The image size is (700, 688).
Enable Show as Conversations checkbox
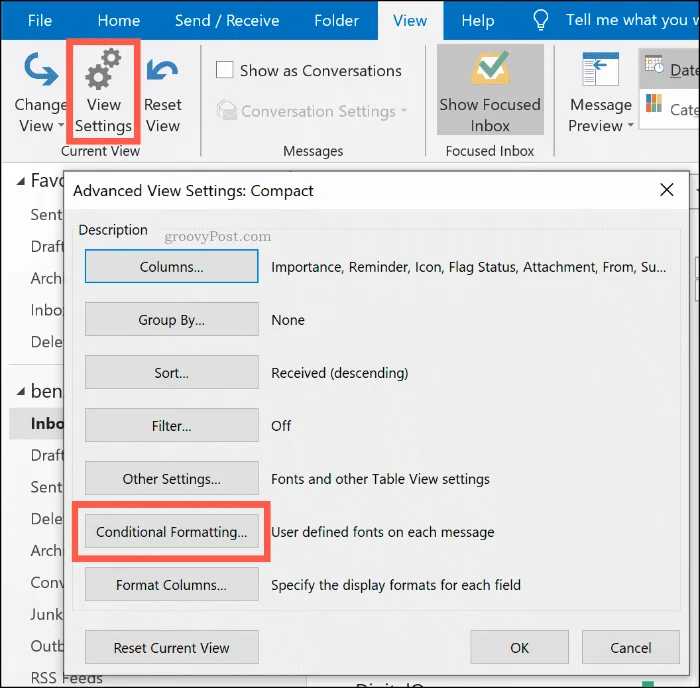click(x=224, y=70)
